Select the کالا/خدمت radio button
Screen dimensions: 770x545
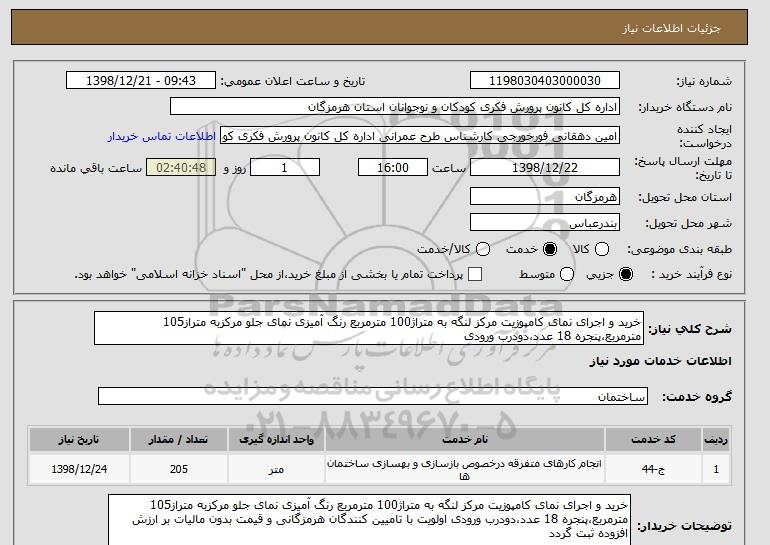pos(483,249)
